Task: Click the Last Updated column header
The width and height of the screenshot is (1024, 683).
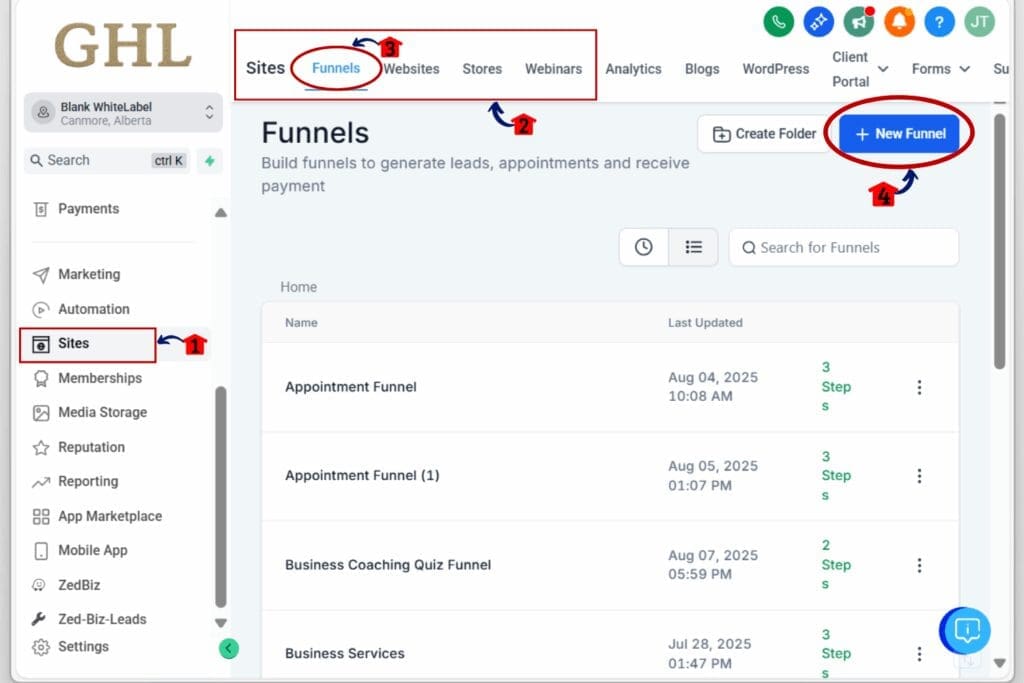Action: click(x=705, y=323)
